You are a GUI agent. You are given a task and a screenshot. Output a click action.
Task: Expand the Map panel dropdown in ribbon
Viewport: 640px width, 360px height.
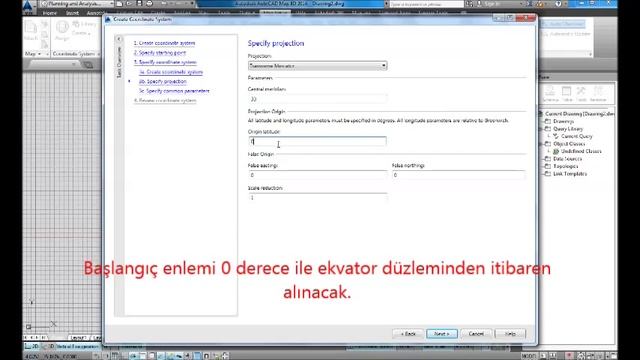tap(33, 54)
